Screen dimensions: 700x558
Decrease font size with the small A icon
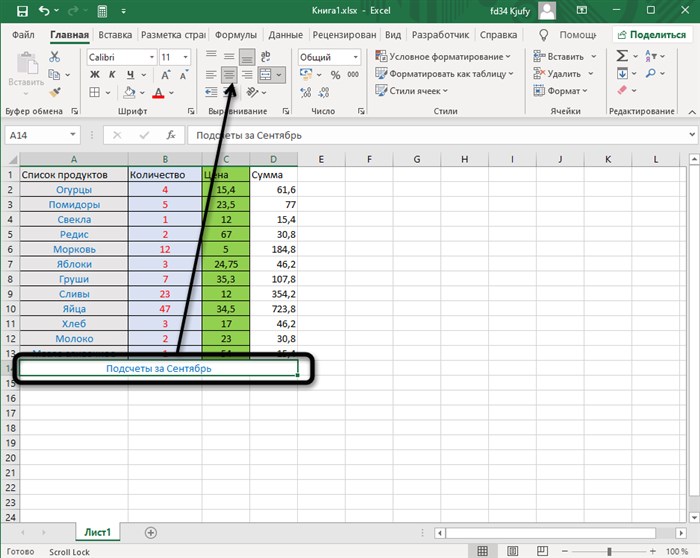tap(184, 75)
